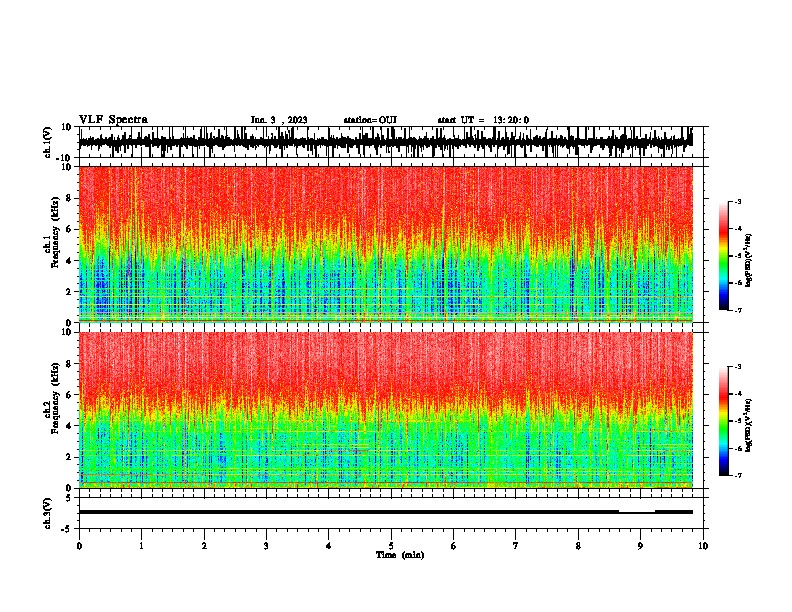Click the ch.1 spectrogram color scale bar
Image resolution: width=792 pixels, height=612 pixels.
coord(723,256)
